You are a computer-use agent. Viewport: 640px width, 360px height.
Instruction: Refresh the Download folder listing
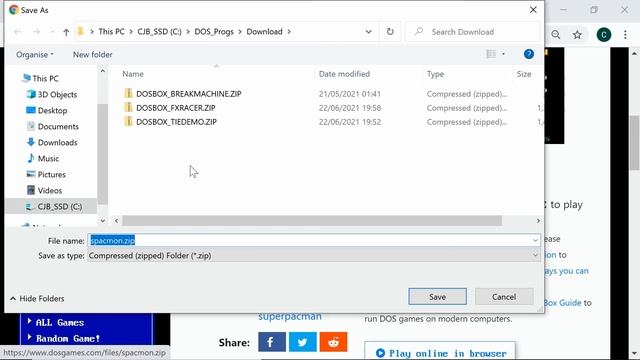click(390, 31)
